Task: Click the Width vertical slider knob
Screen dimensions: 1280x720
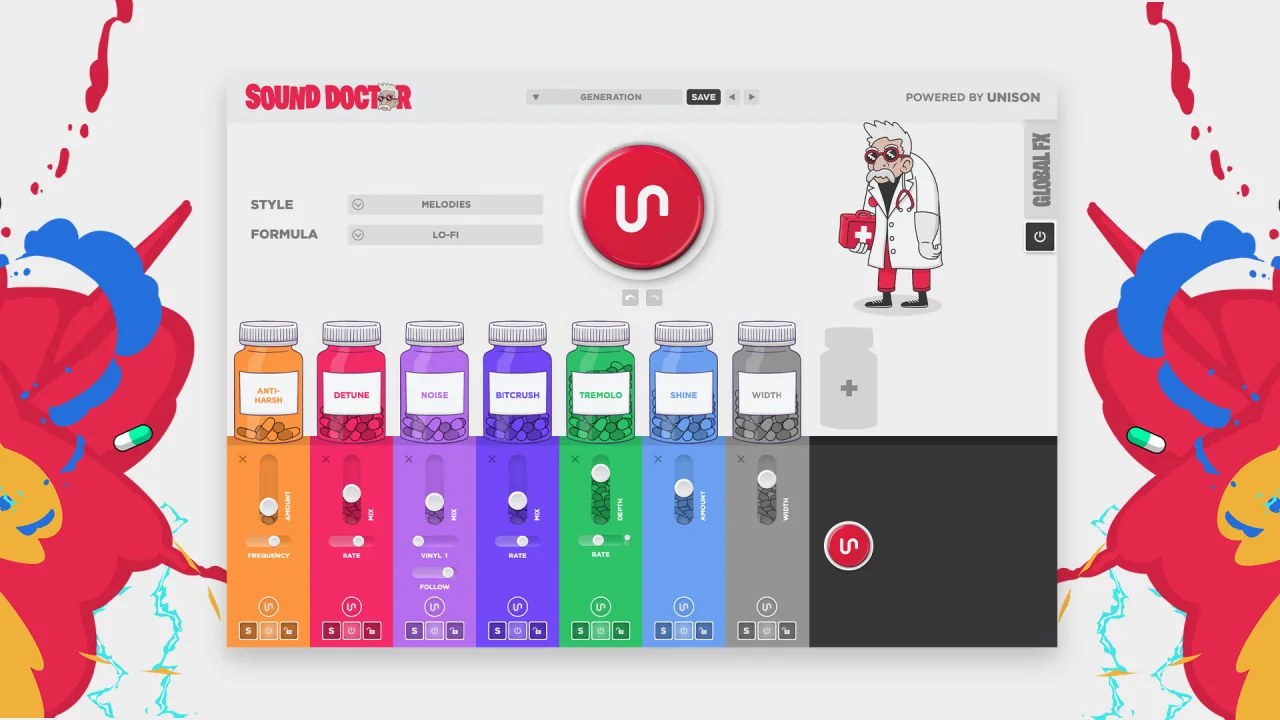Action: coord(766,478)
